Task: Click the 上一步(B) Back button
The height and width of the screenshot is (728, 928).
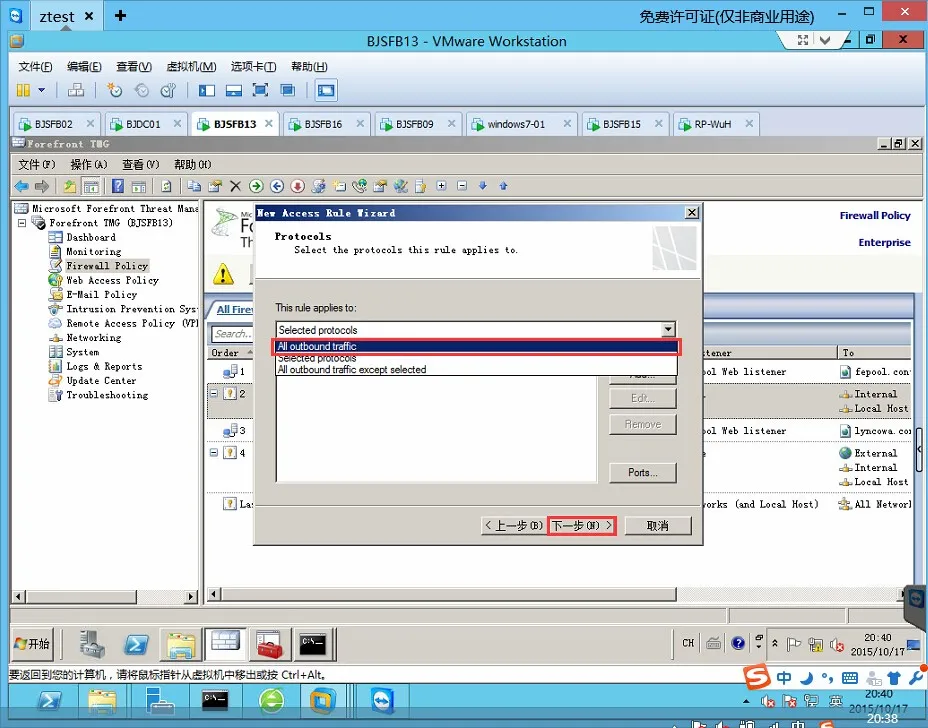Action: click(x=514, y=526)
